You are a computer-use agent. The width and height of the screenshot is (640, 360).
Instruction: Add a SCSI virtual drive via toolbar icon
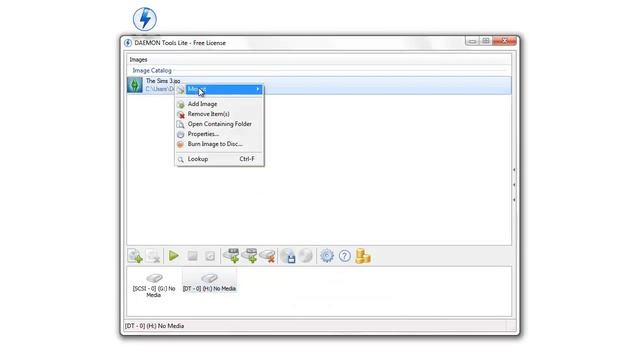tap(249, 256)
